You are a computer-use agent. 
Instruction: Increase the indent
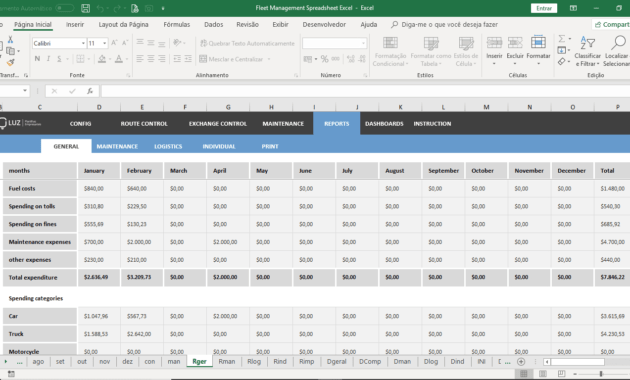188,59
